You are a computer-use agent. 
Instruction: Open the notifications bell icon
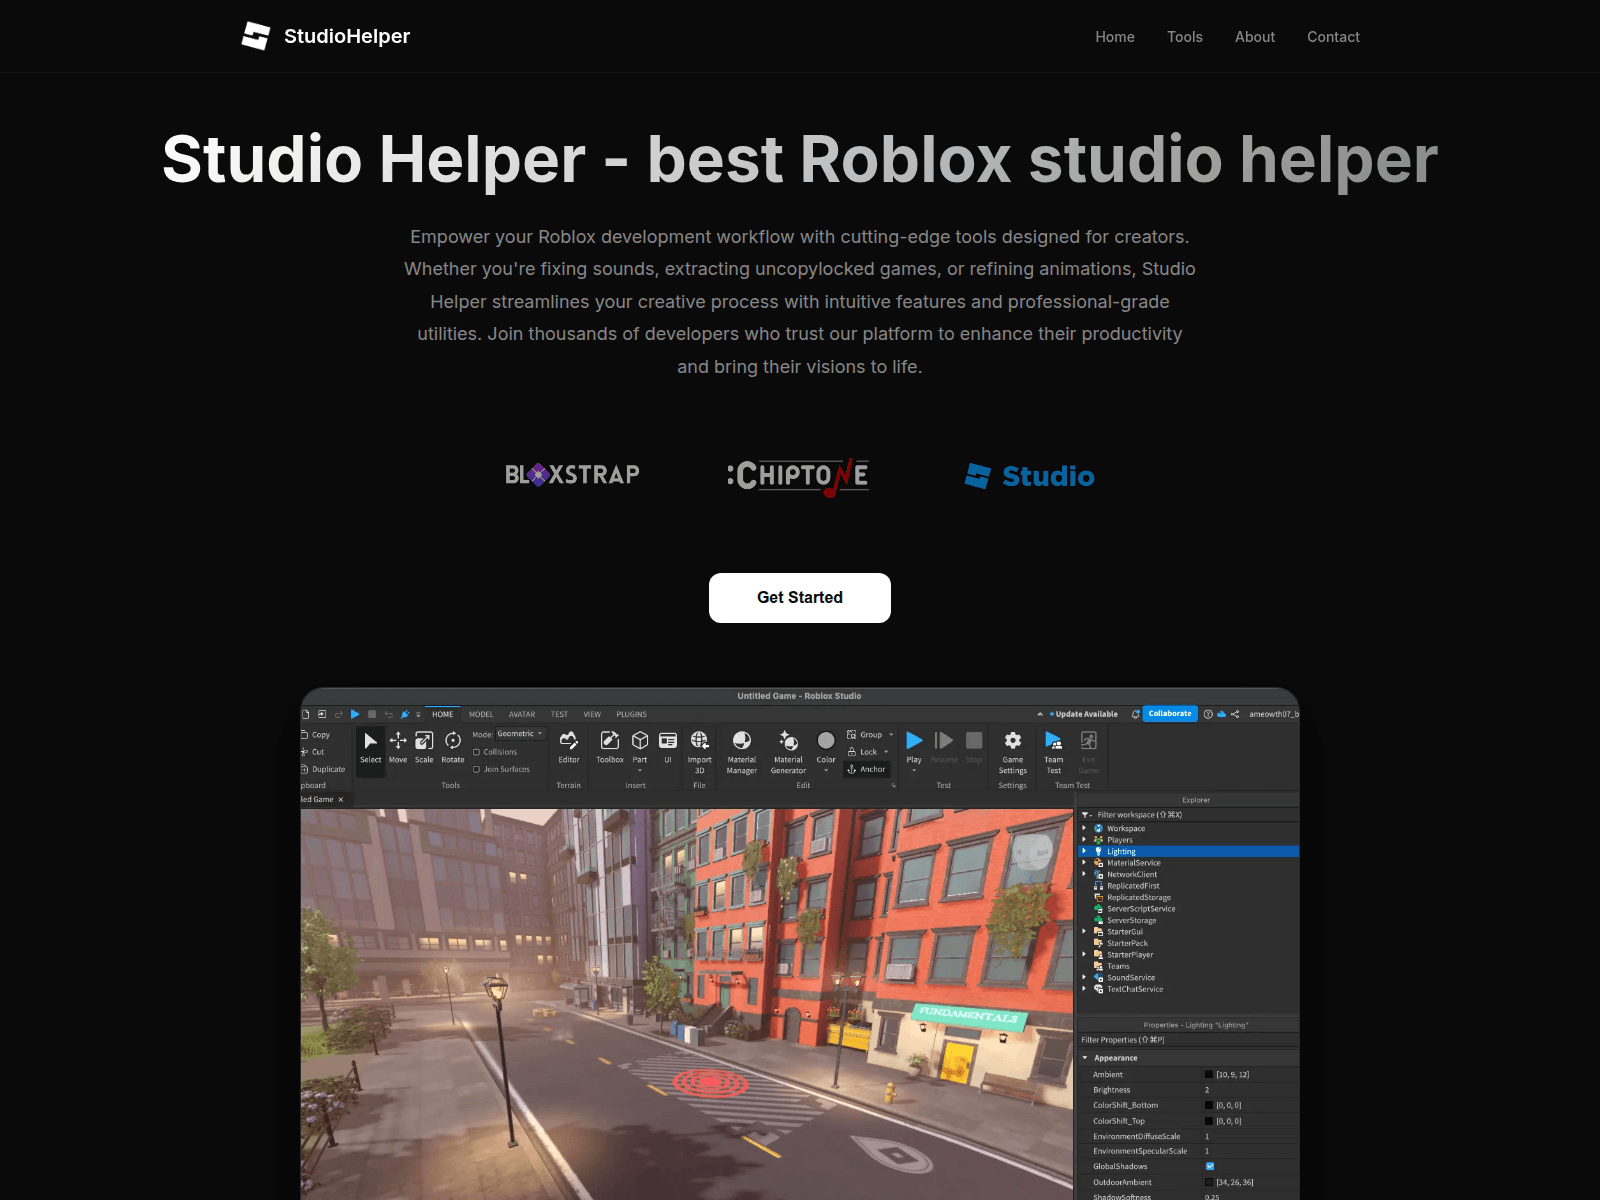coord(1135,714)
